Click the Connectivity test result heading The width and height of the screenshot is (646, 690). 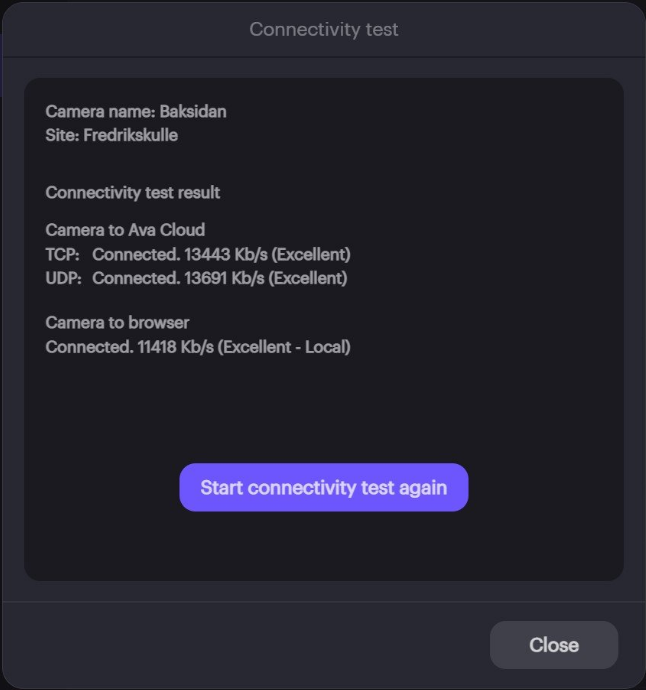[x=133, y=192]
